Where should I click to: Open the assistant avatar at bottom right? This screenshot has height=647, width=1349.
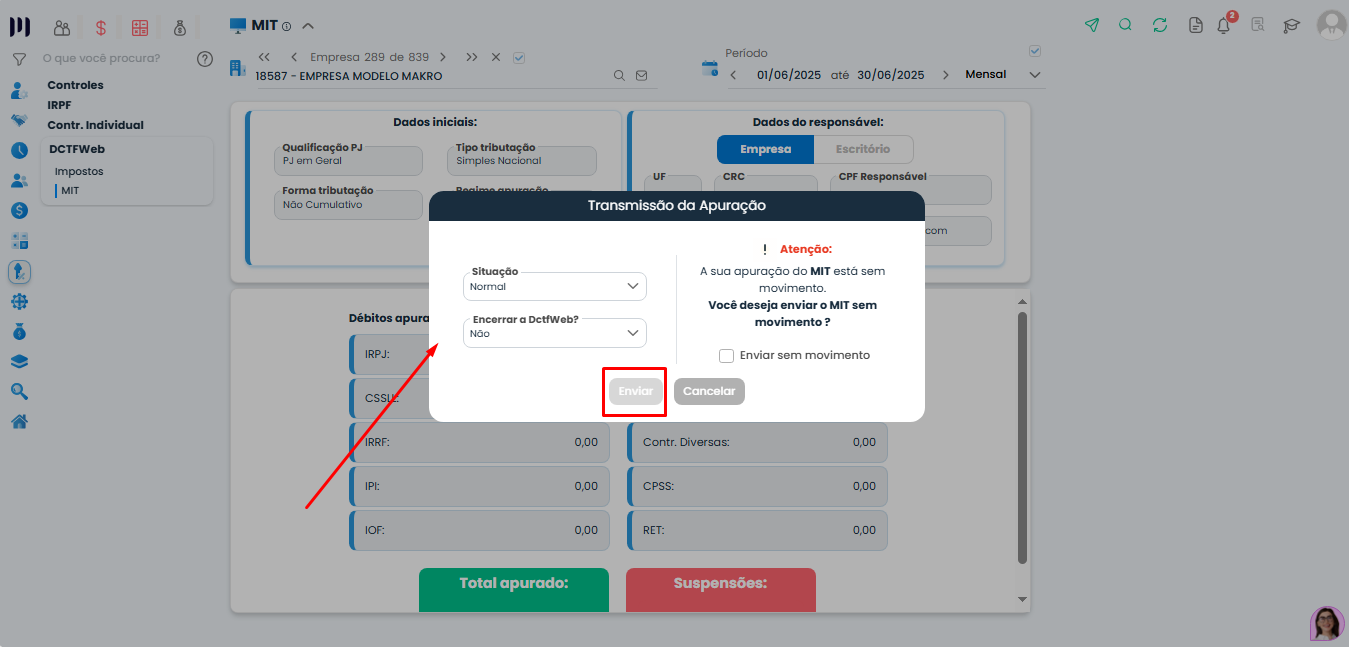pyautogui.click(x=1327, y=623)
